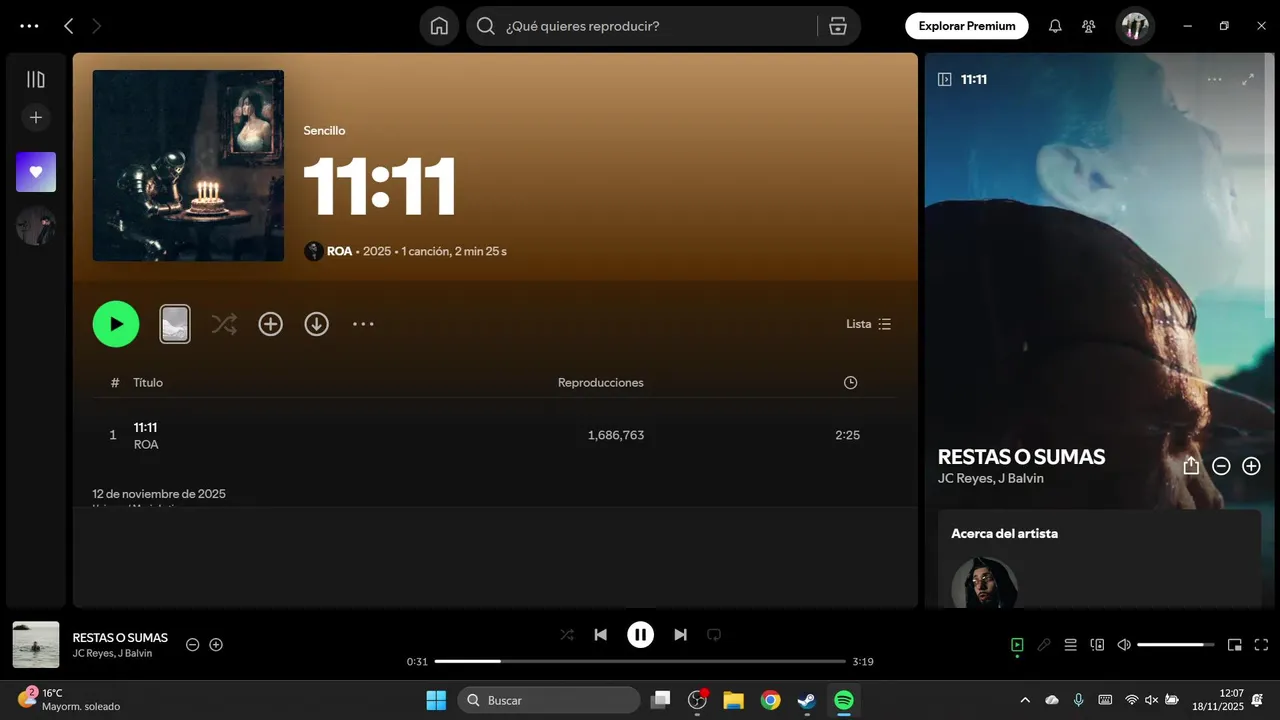This screenshot has height=720, width=1280.
Task: Open ROA artist under the track title
Action: [146, 444]
